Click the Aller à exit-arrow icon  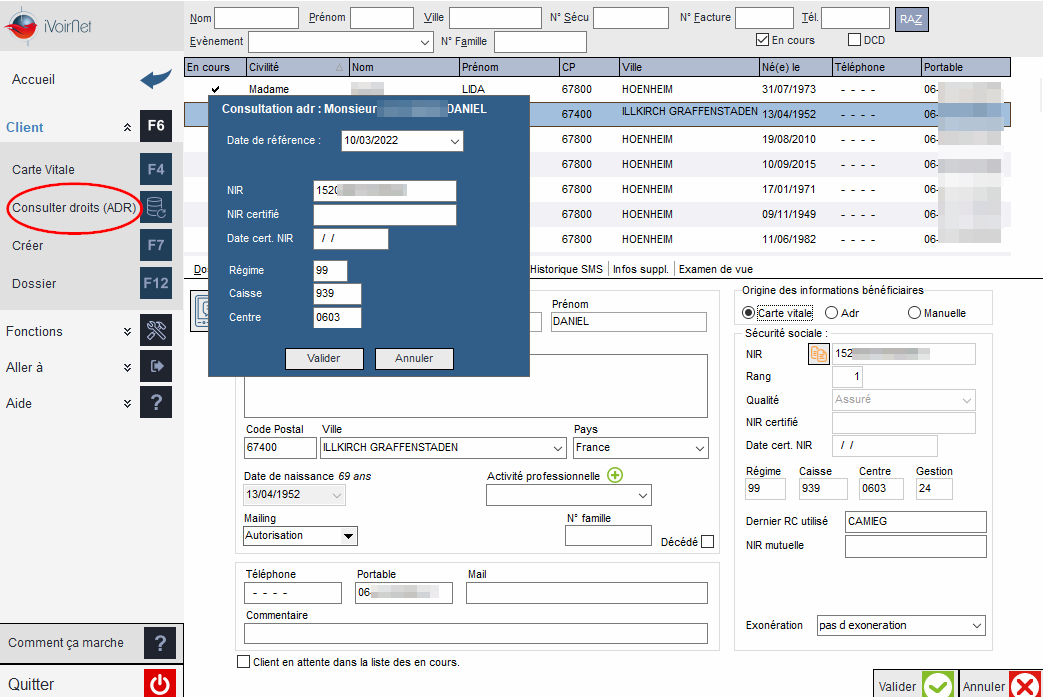[156, 366]
